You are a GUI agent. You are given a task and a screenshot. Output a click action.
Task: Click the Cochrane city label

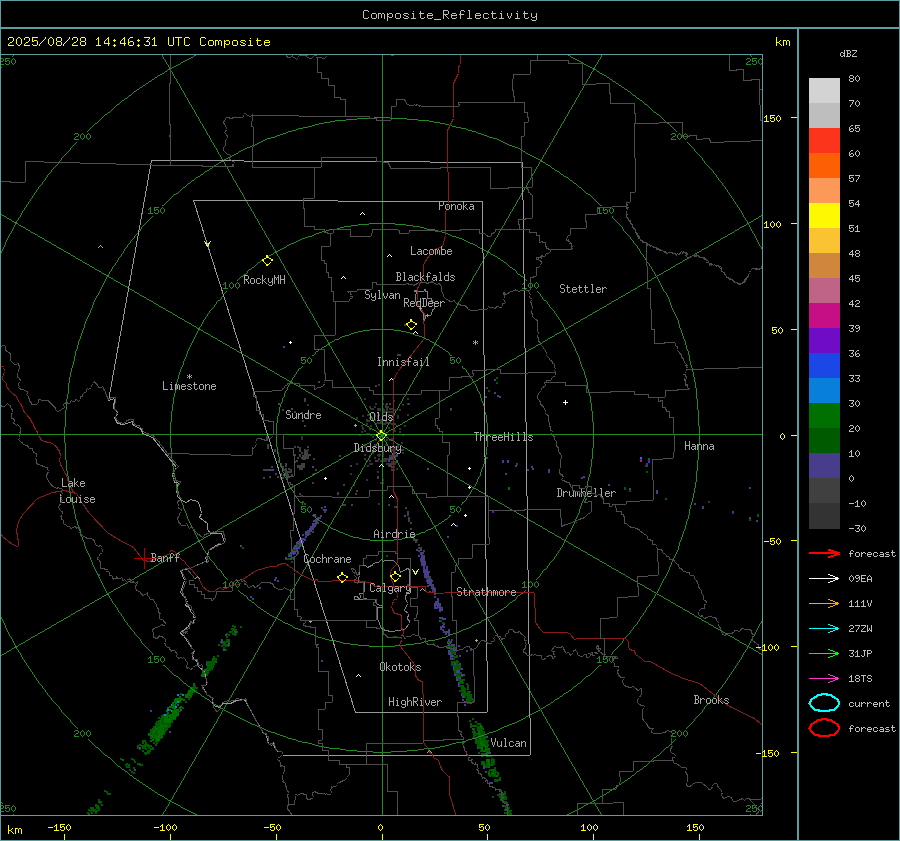pos(327,559)
